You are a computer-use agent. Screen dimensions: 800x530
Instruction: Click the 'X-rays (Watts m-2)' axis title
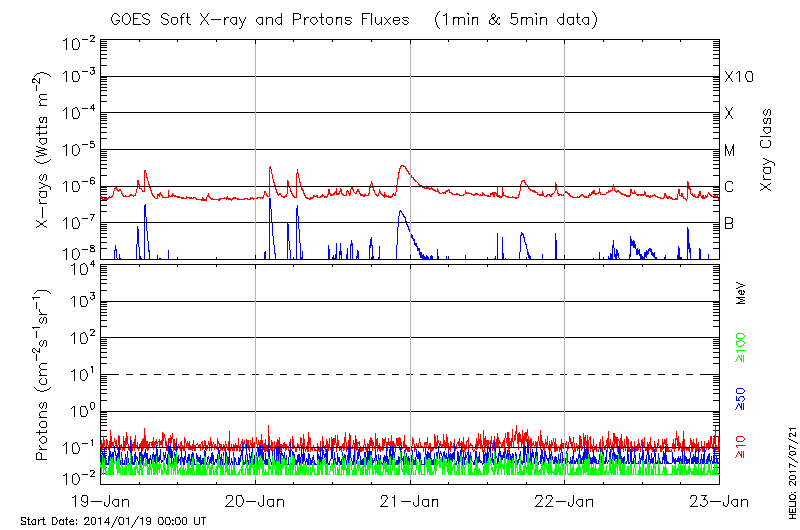[x=44, y=149]
